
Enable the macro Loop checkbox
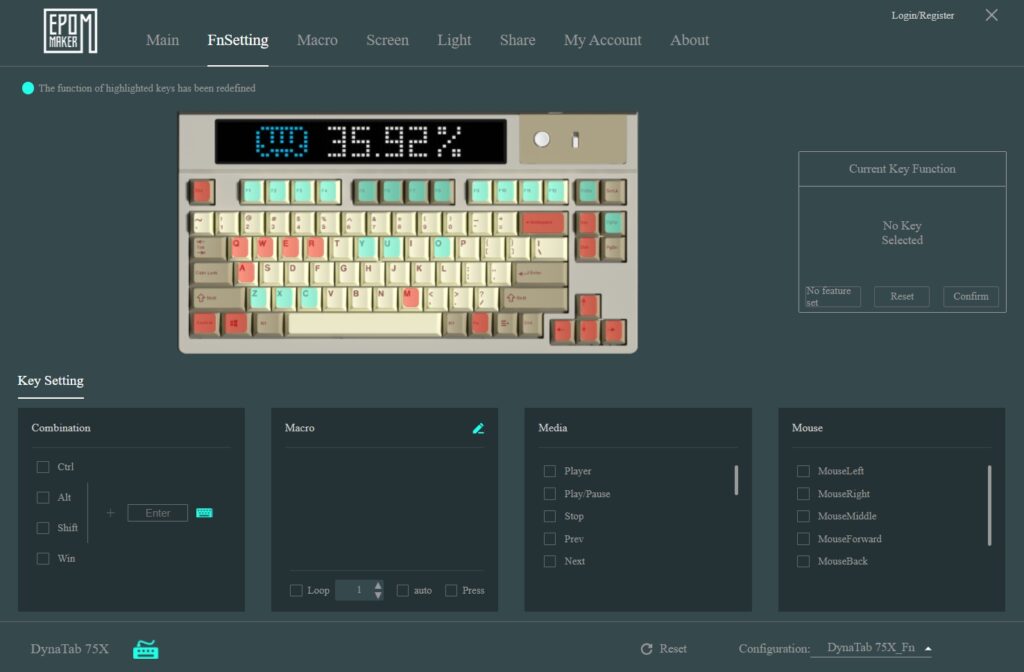click(x=296, y=591)
